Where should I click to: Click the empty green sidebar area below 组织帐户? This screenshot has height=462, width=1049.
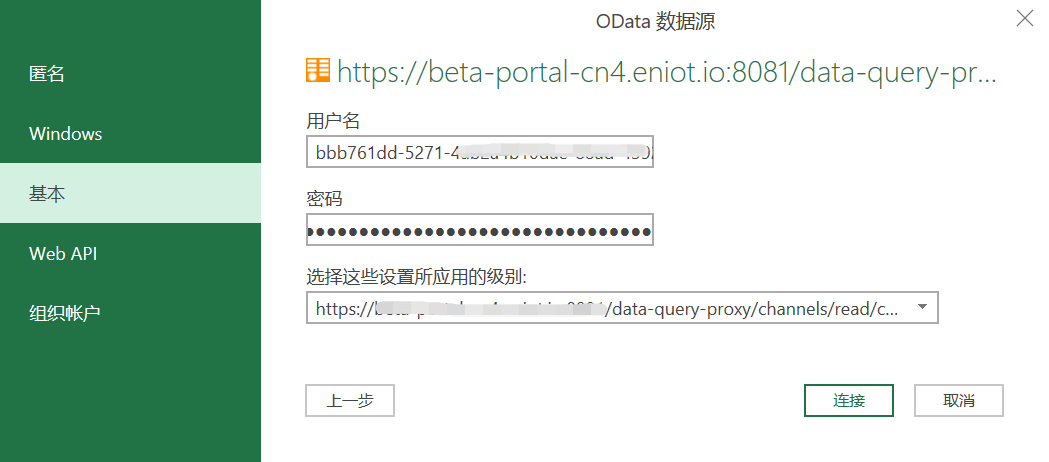tap(130, 400)
